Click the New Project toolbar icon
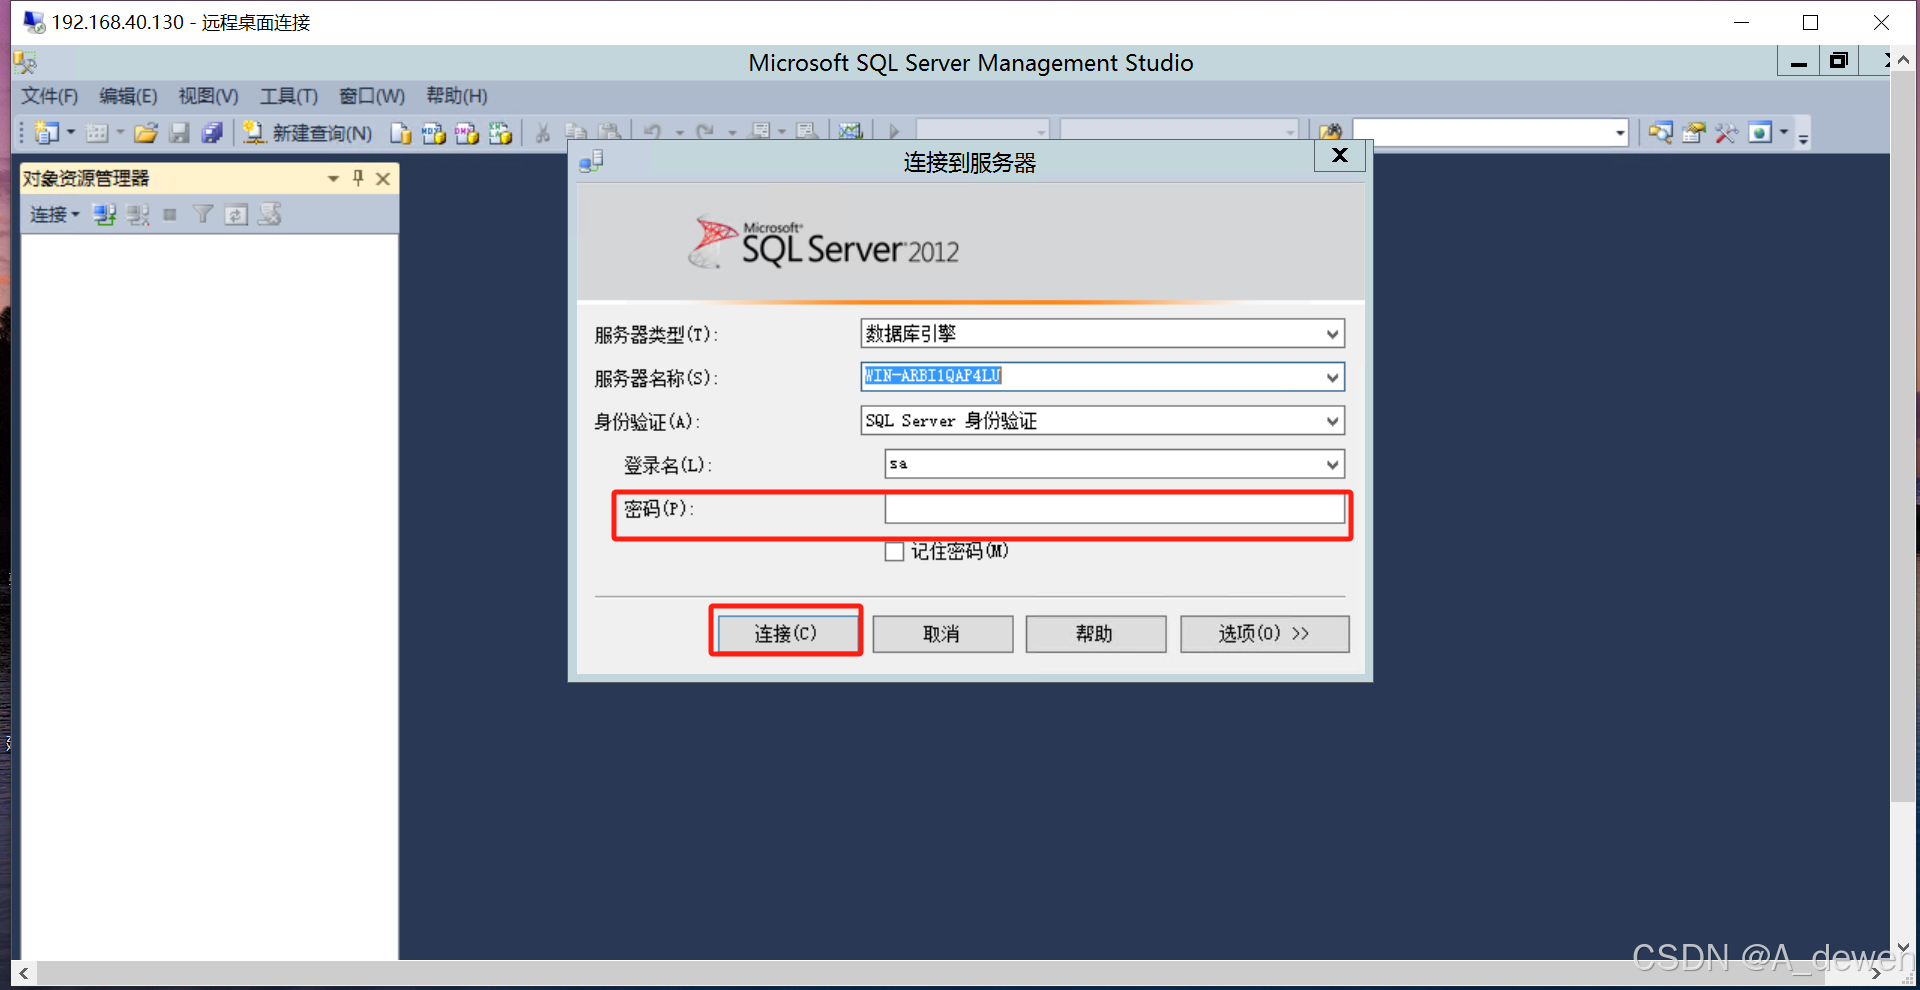Image resolution: width=1920 pixels, height=990 pixels. coord(46,132)
